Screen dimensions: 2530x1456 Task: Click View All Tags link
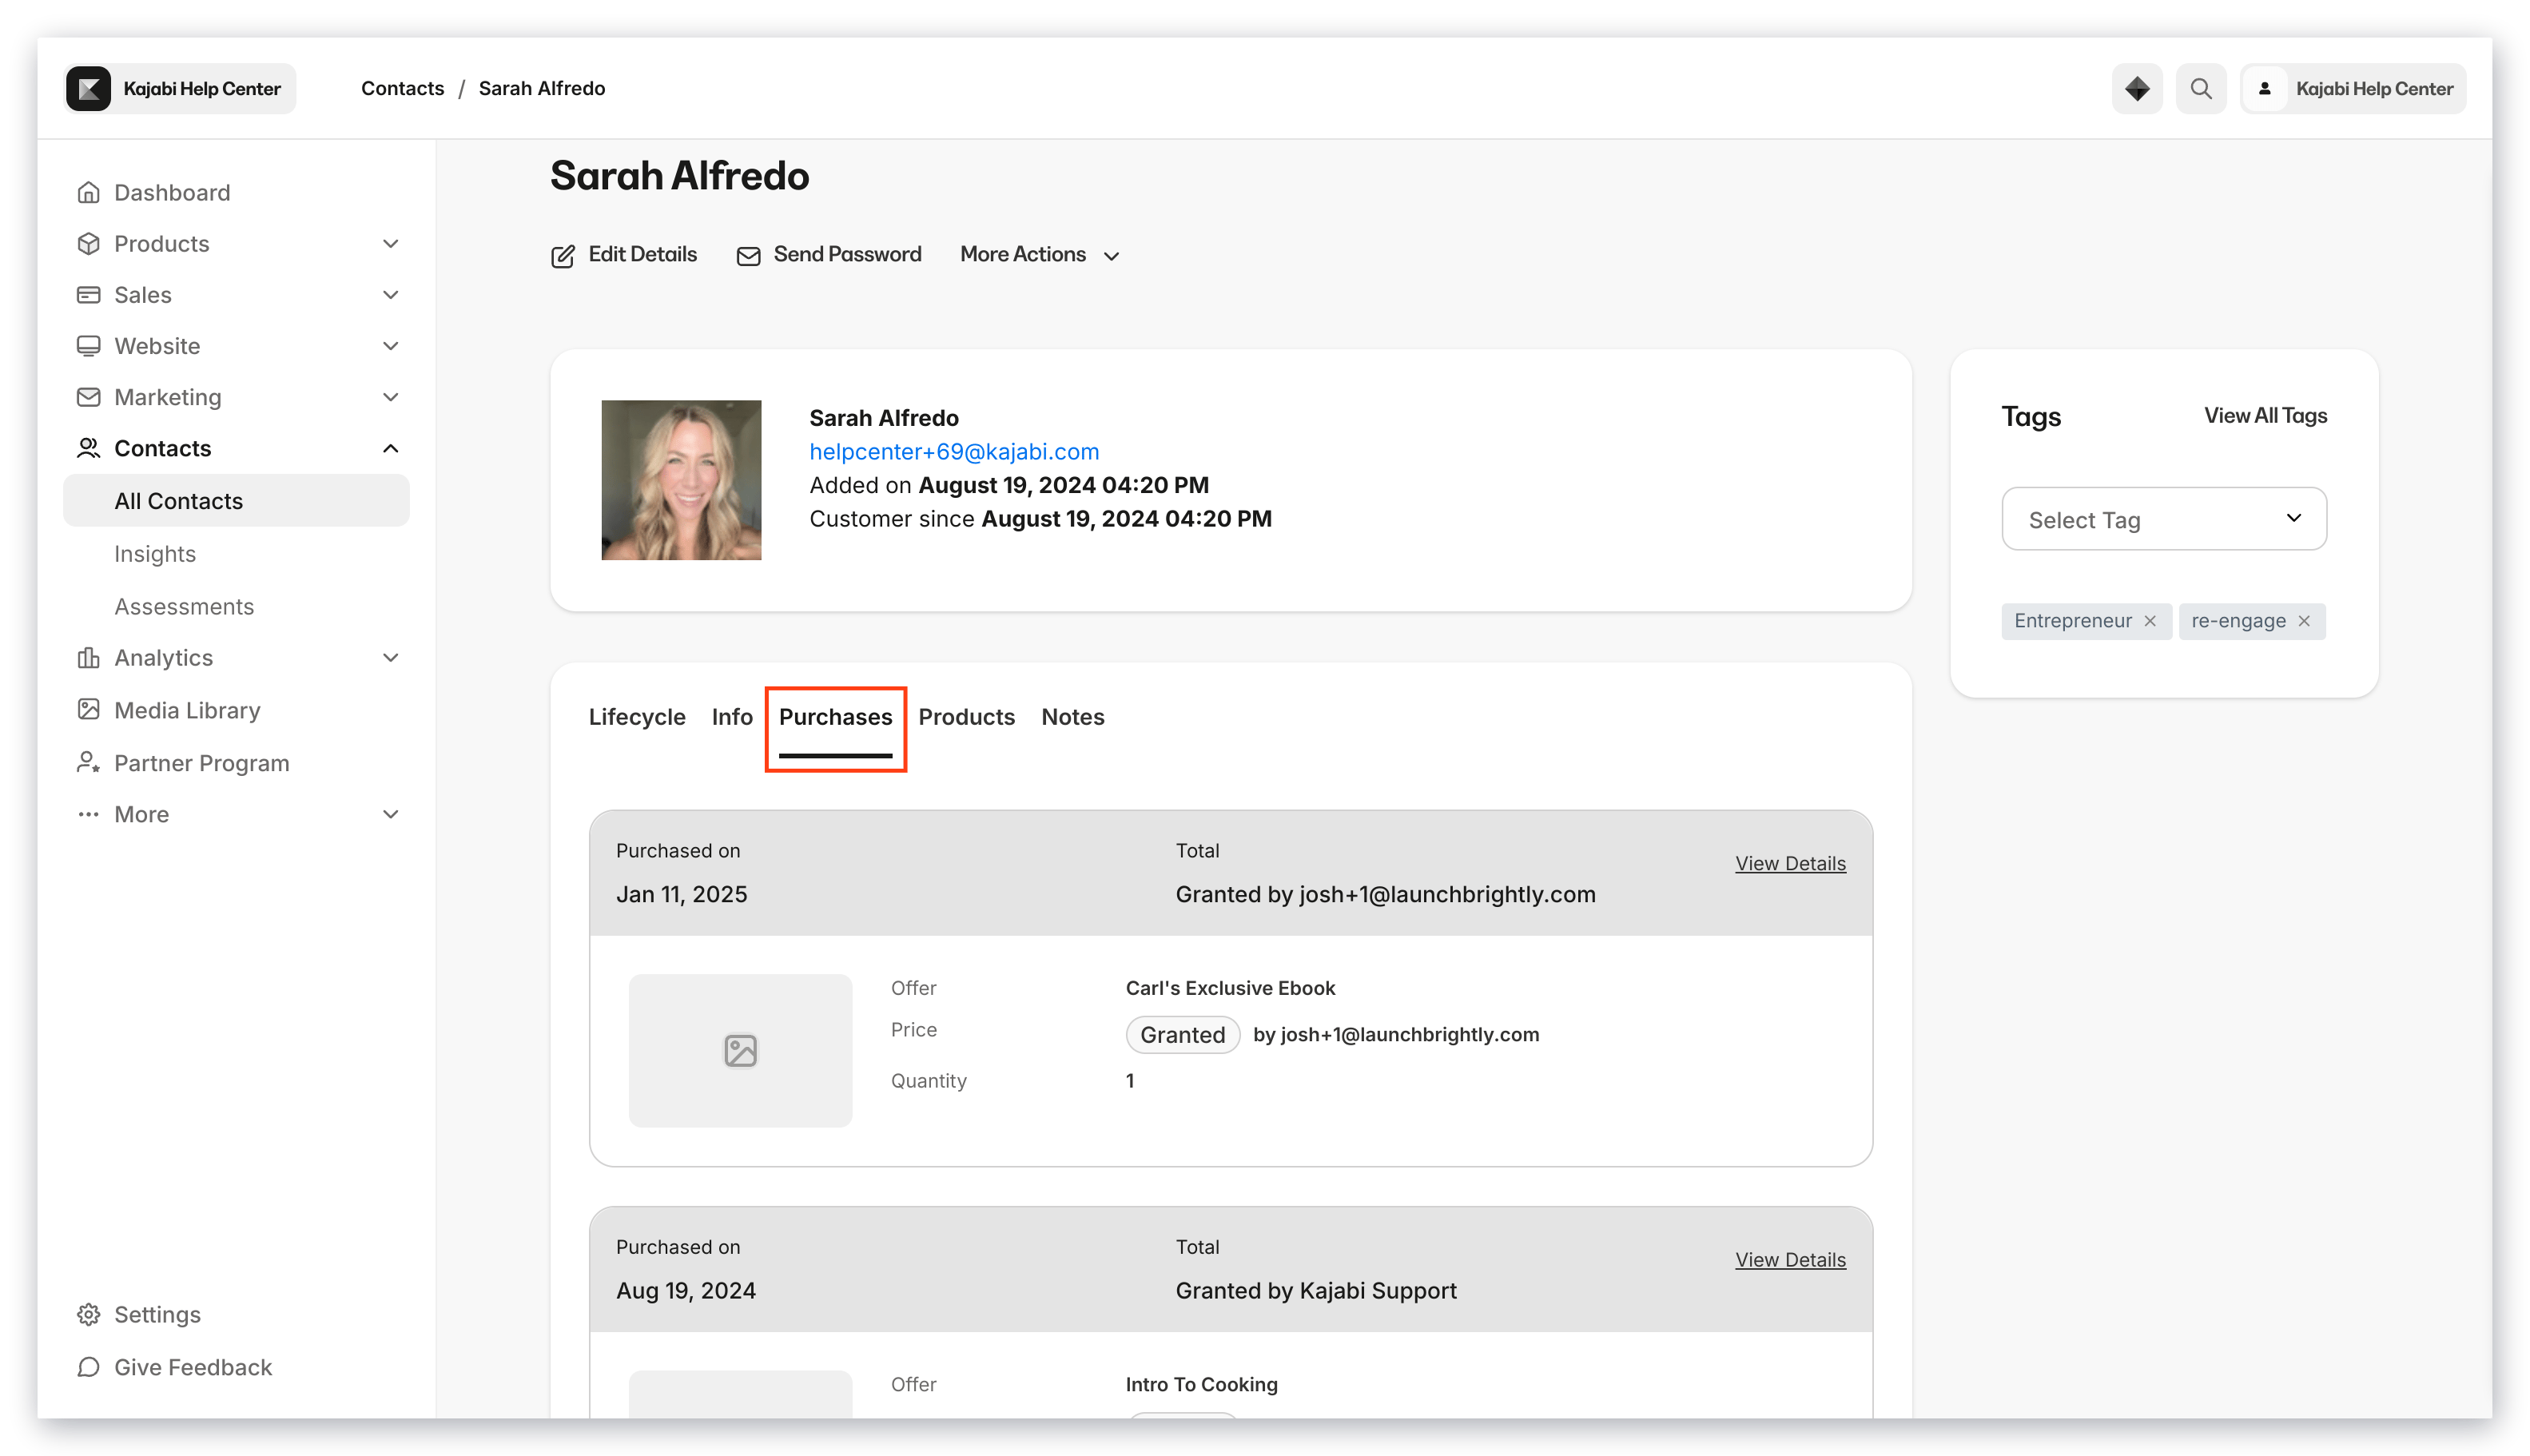pyautogui.click(x=2265, y=415)
